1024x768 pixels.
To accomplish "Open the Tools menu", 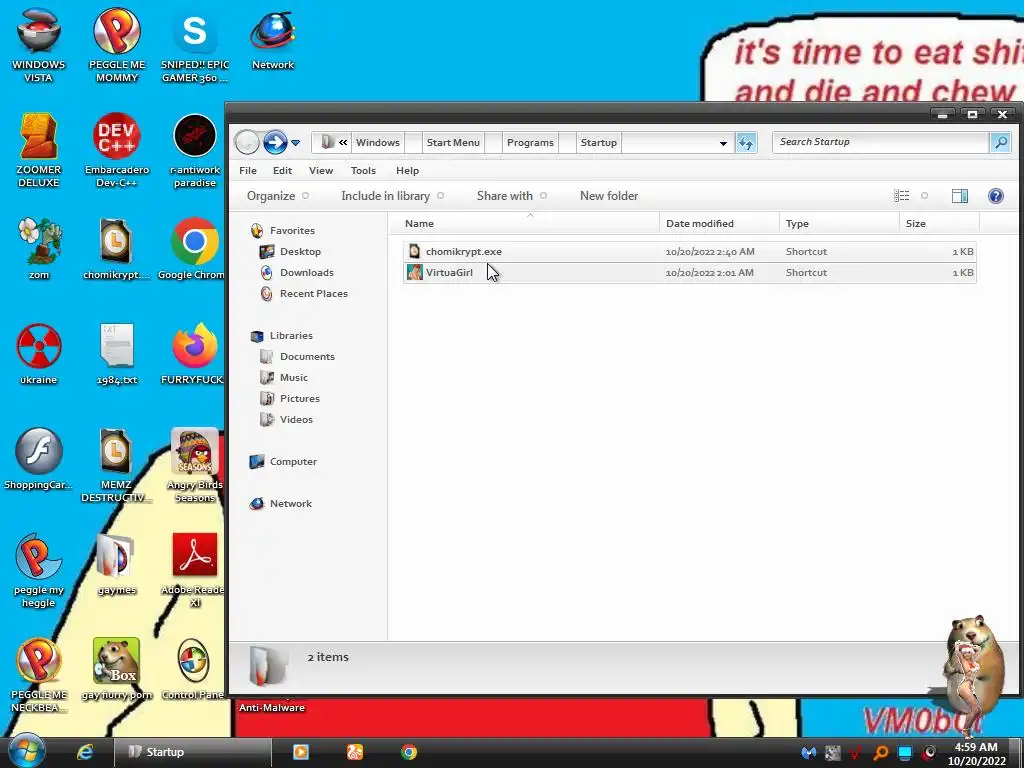I will click(x=363, y=170).
